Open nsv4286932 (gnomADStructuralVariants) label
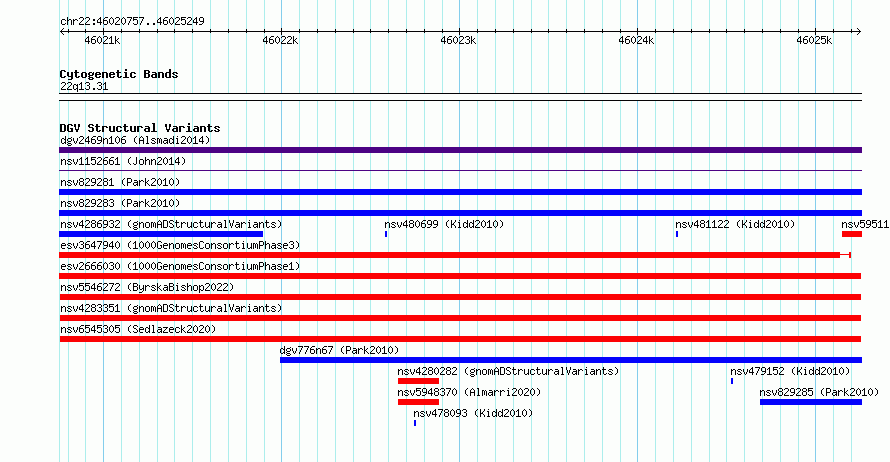This screenshot has width=890, height=462. pyautogui.click(x=171, y=224)
